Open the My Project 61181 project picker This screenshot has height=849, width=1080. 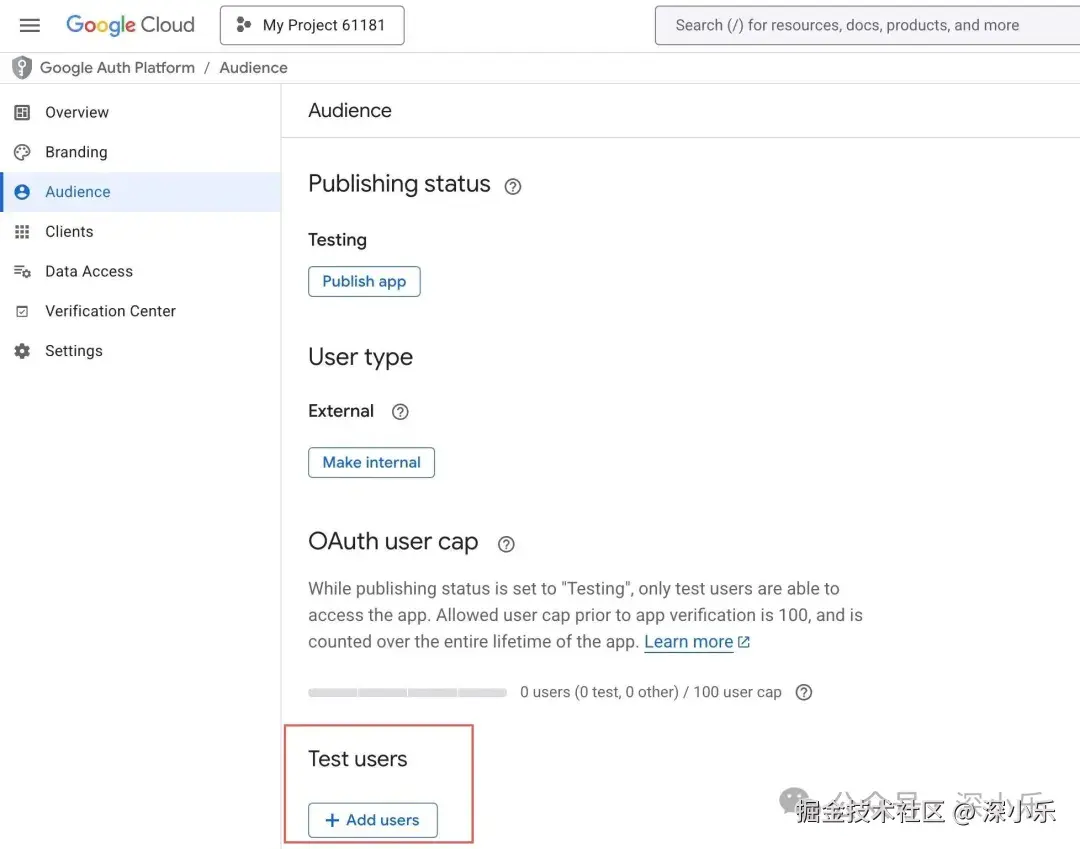[x=312, y=26]
